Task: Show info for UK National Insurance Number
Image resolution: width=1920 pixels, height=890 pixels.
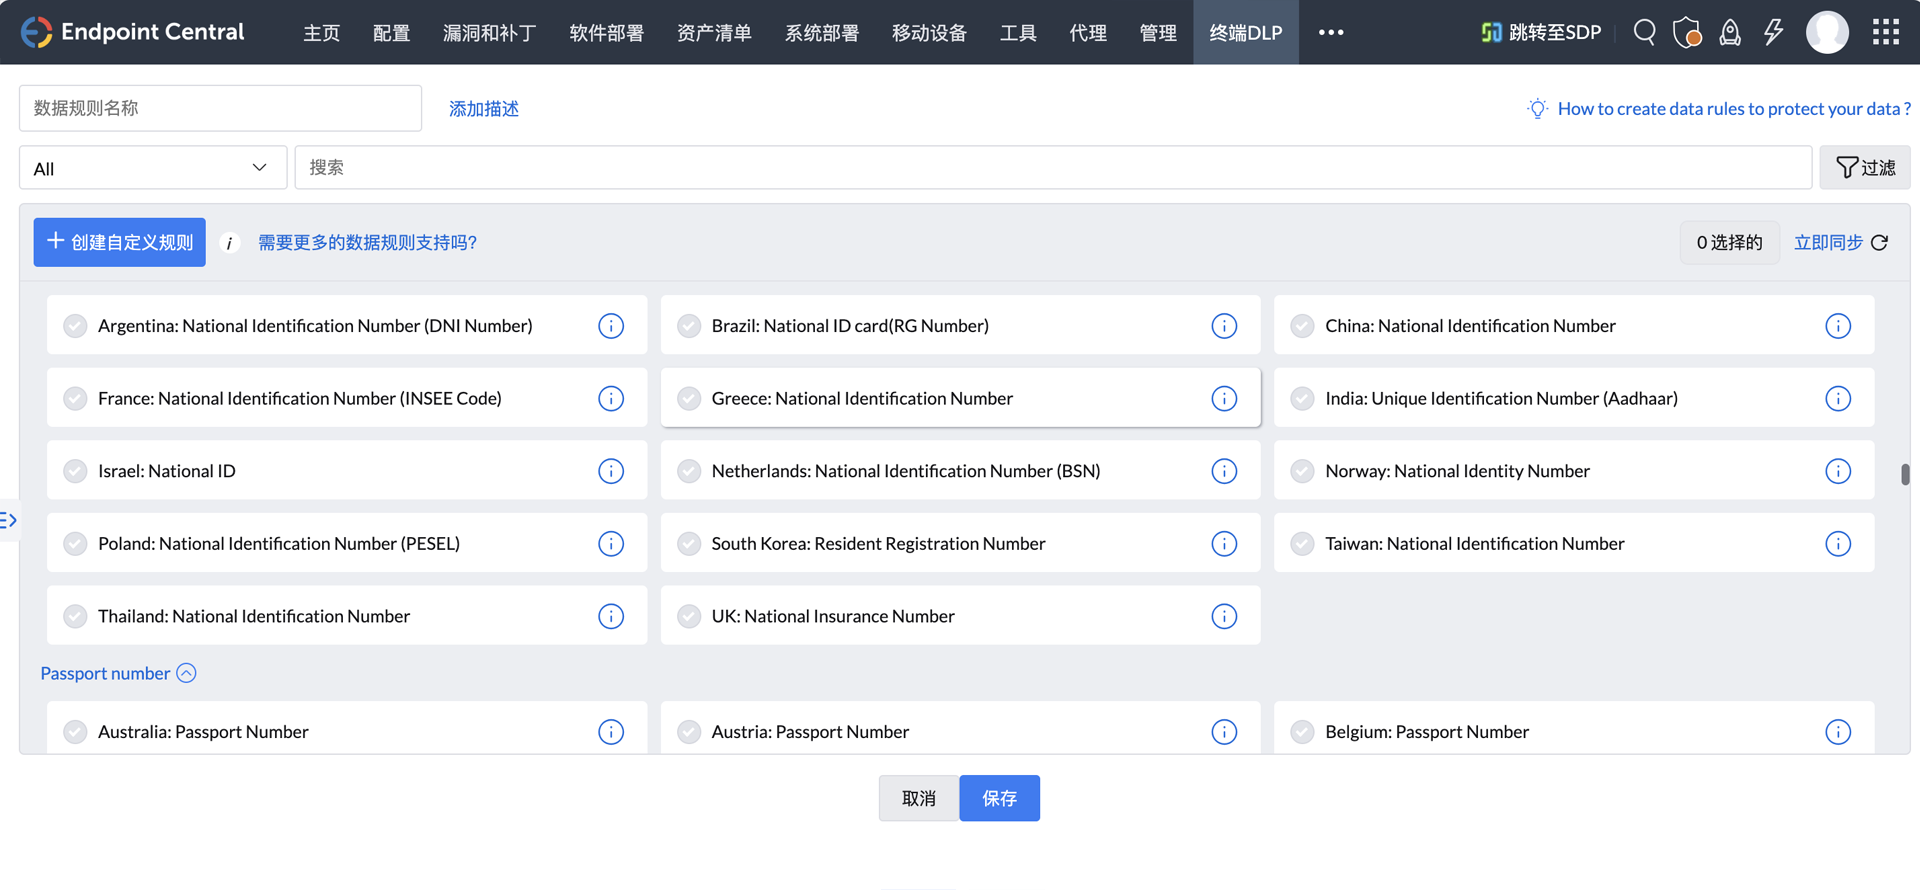Action: pos(1224,616)
